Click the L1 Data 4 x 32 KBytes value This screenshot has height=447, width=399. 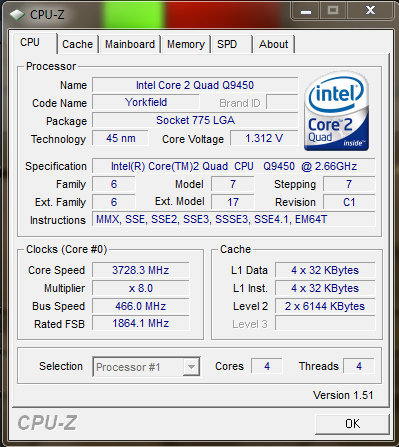coord(325,270)
